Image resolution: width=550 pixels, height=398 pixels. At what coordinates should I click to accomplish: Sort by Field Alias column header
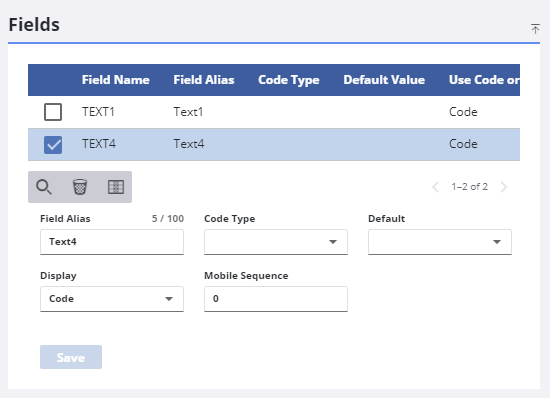204,80
